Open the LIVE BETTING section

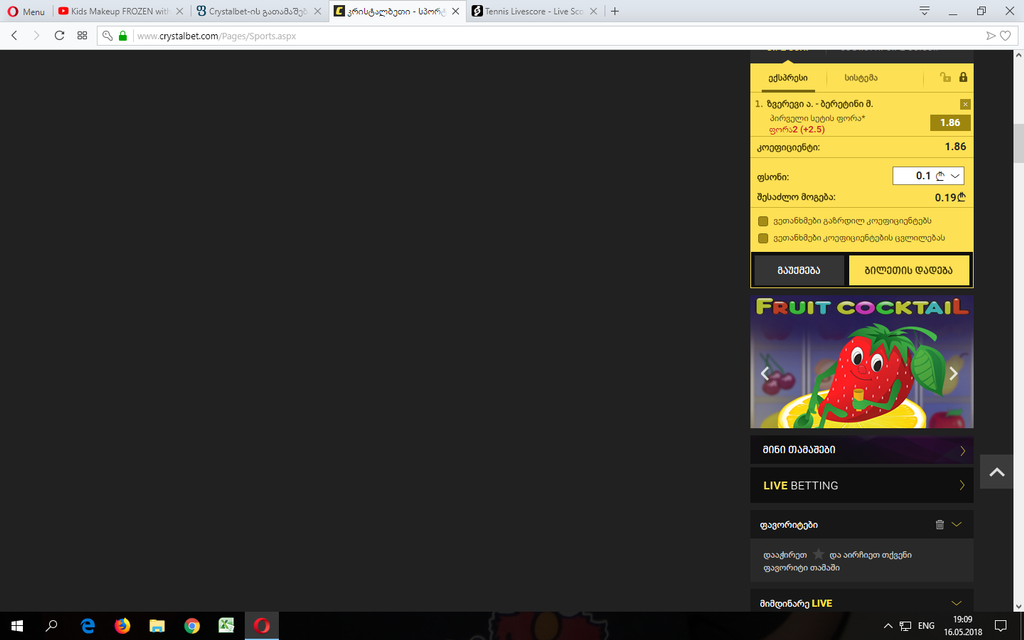[x=861, y=485]
